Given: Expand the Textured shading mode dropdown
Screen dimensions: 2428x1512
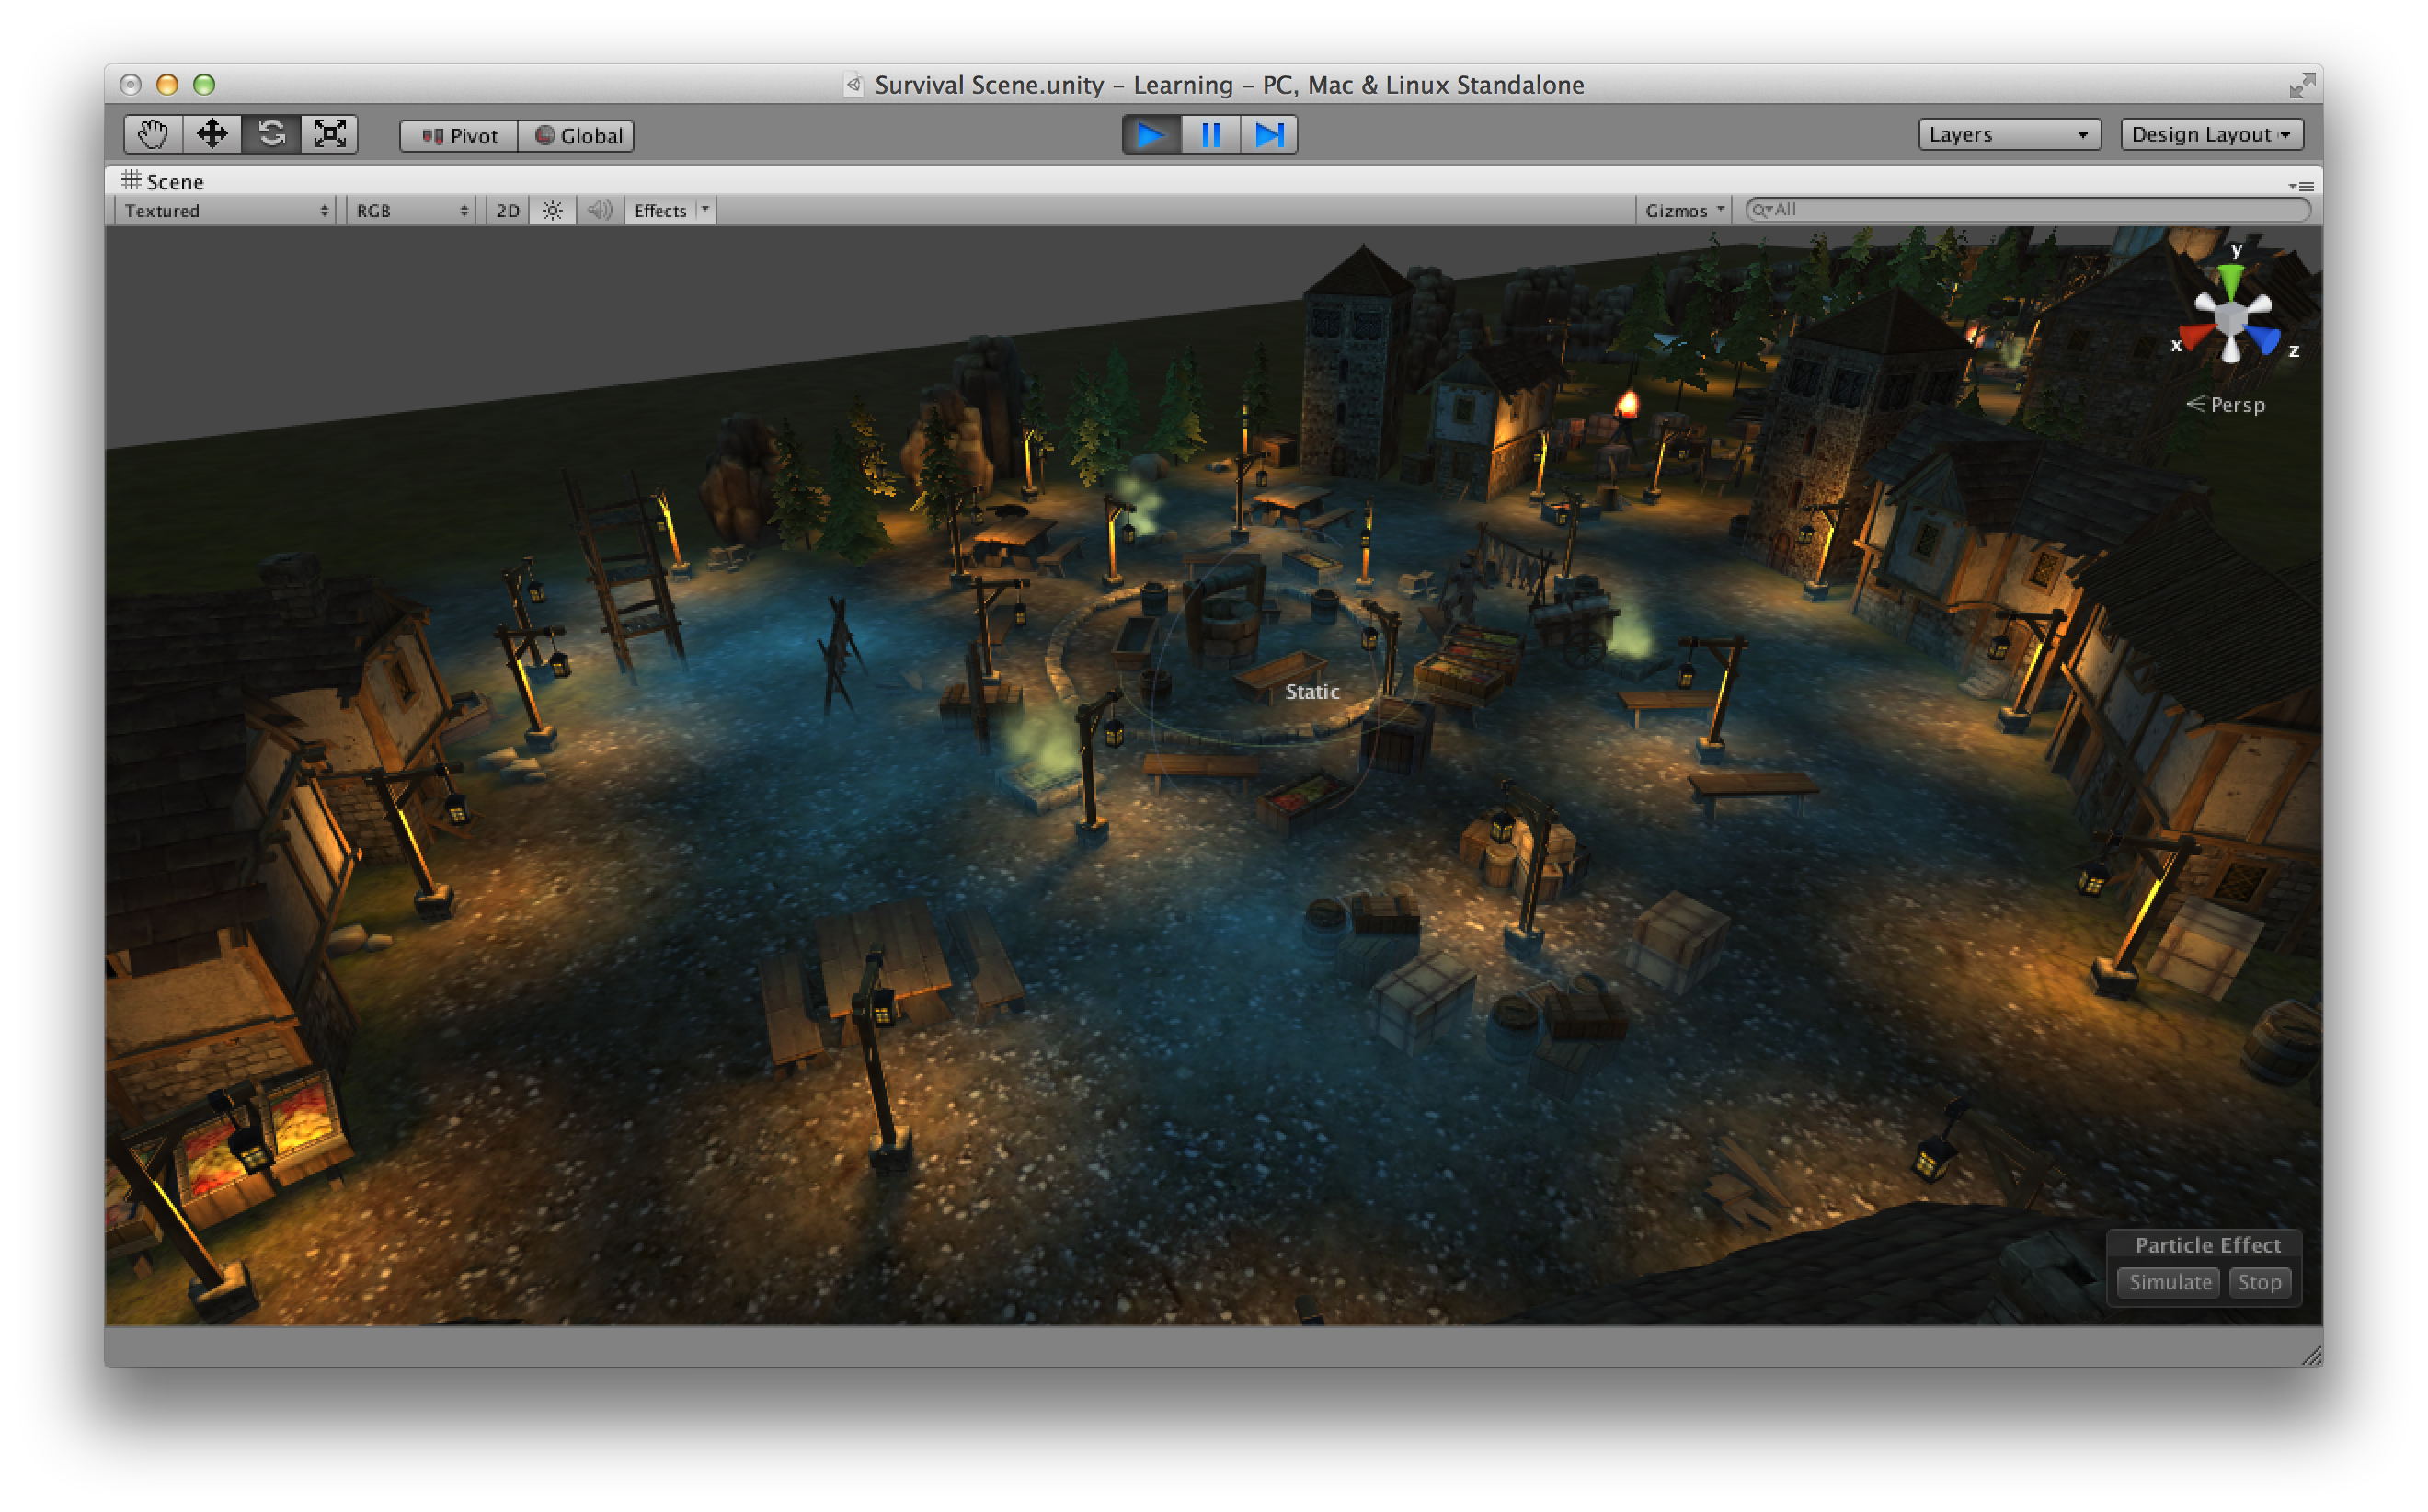Looking at the screenshot, I should coord(223,209).
